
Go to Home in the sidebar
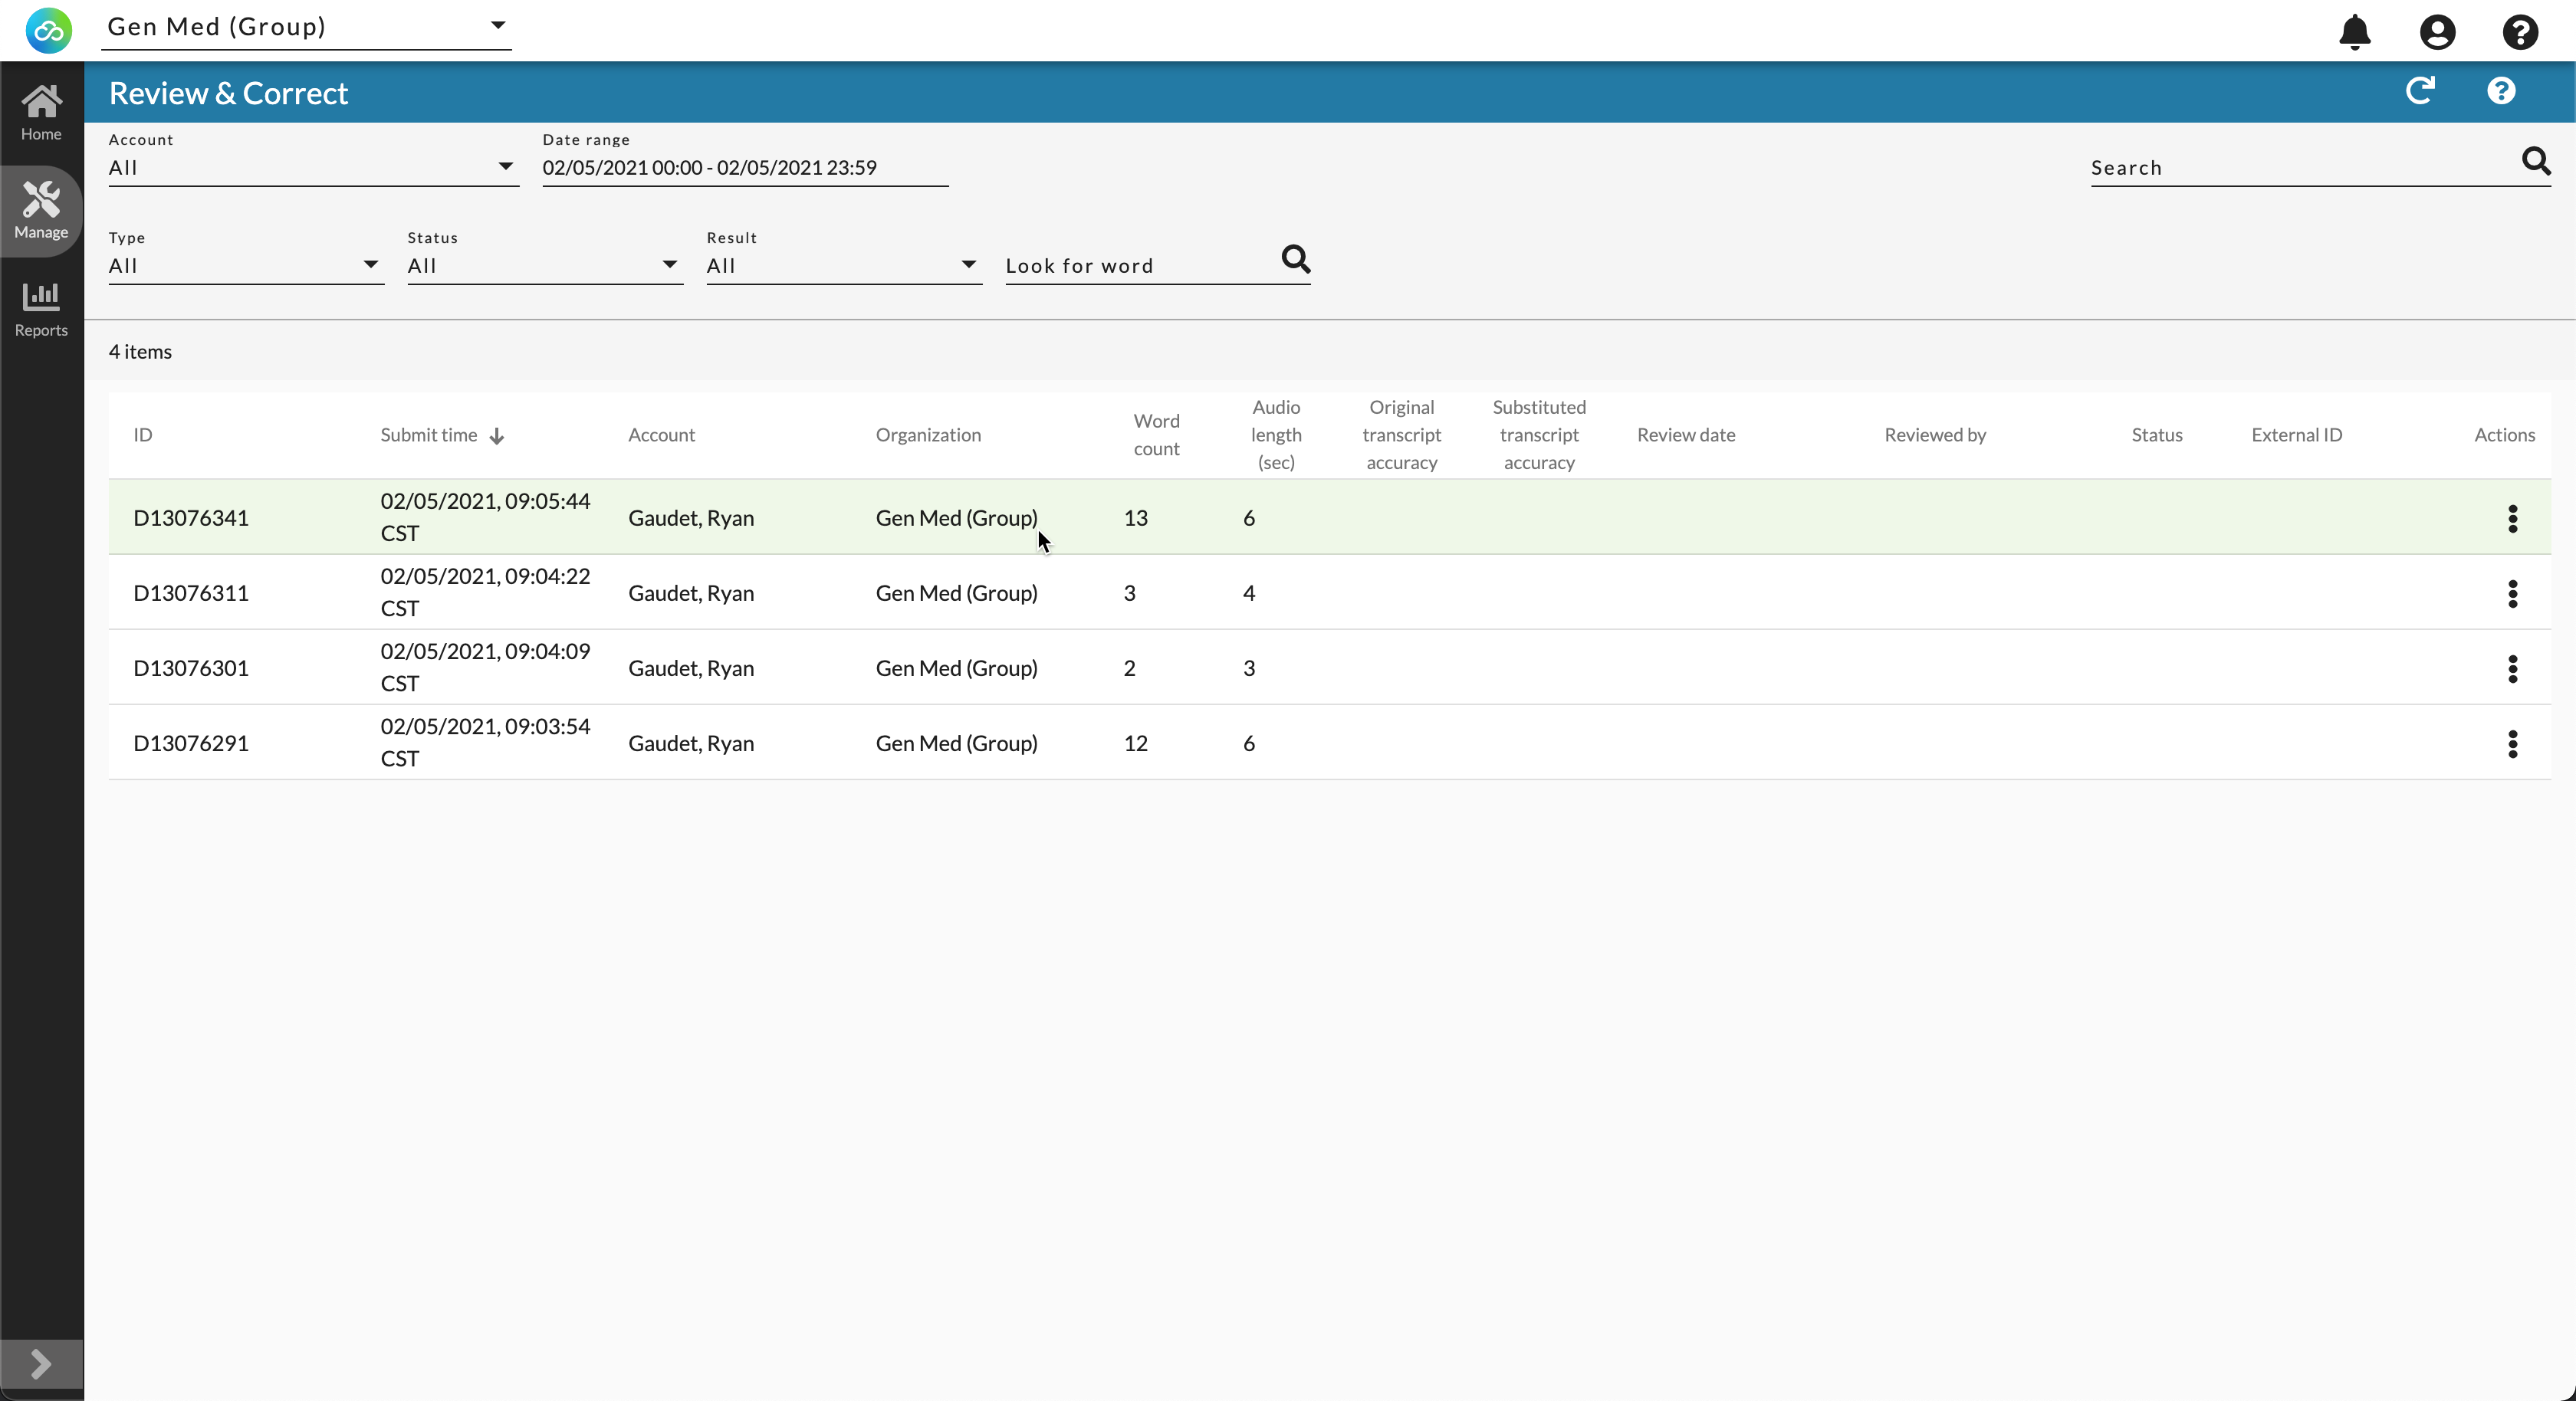(x=41, y=112)
